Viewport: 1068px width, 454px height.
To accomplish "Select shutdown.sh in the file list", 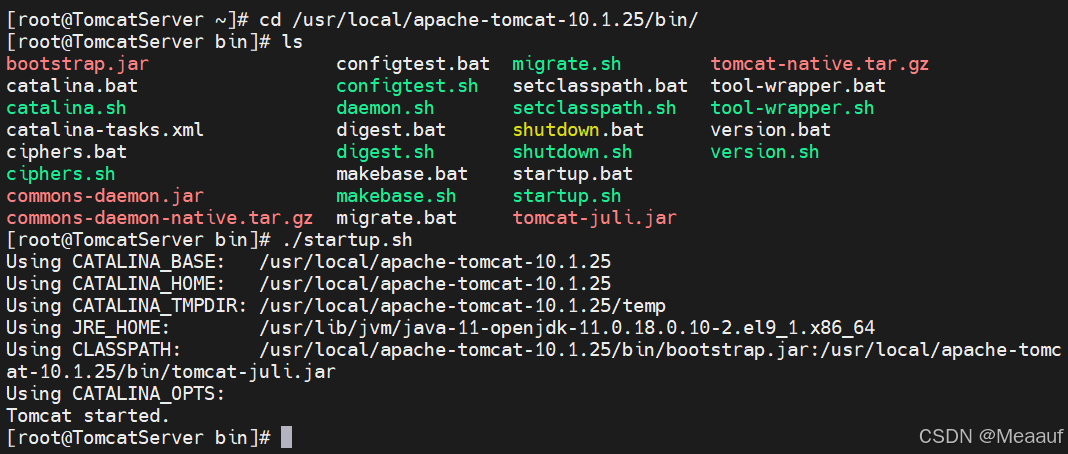I will [572, 152].
